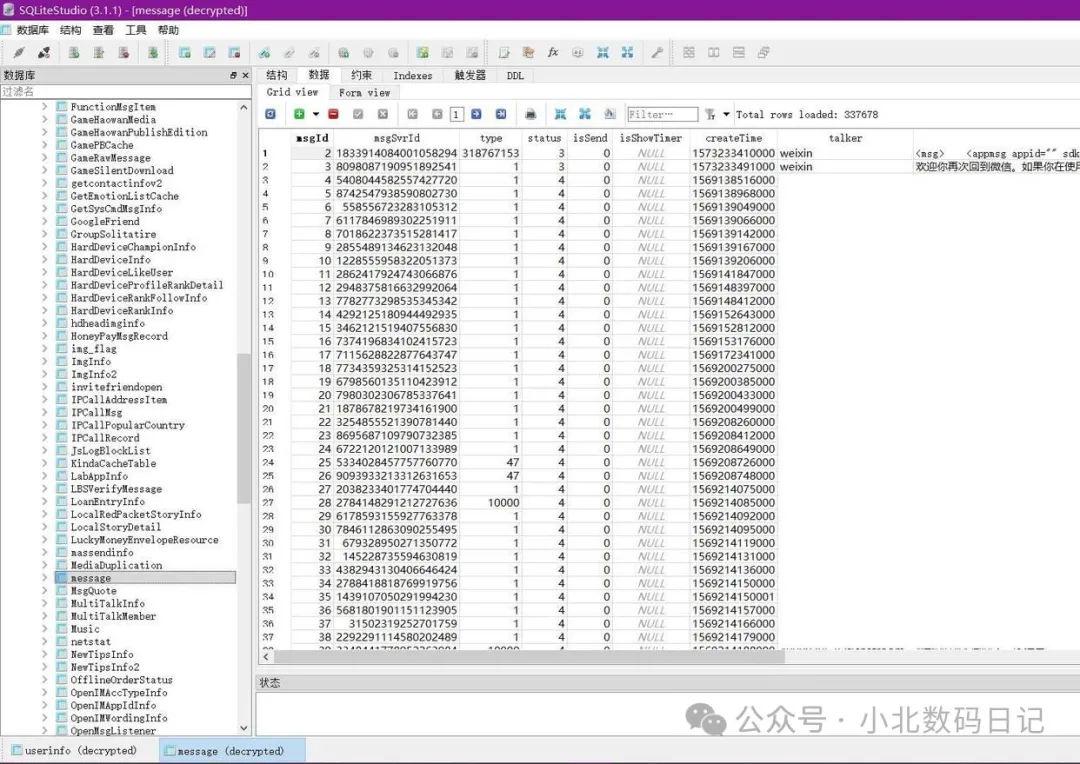Click the Remove database icon

(123, 52)
